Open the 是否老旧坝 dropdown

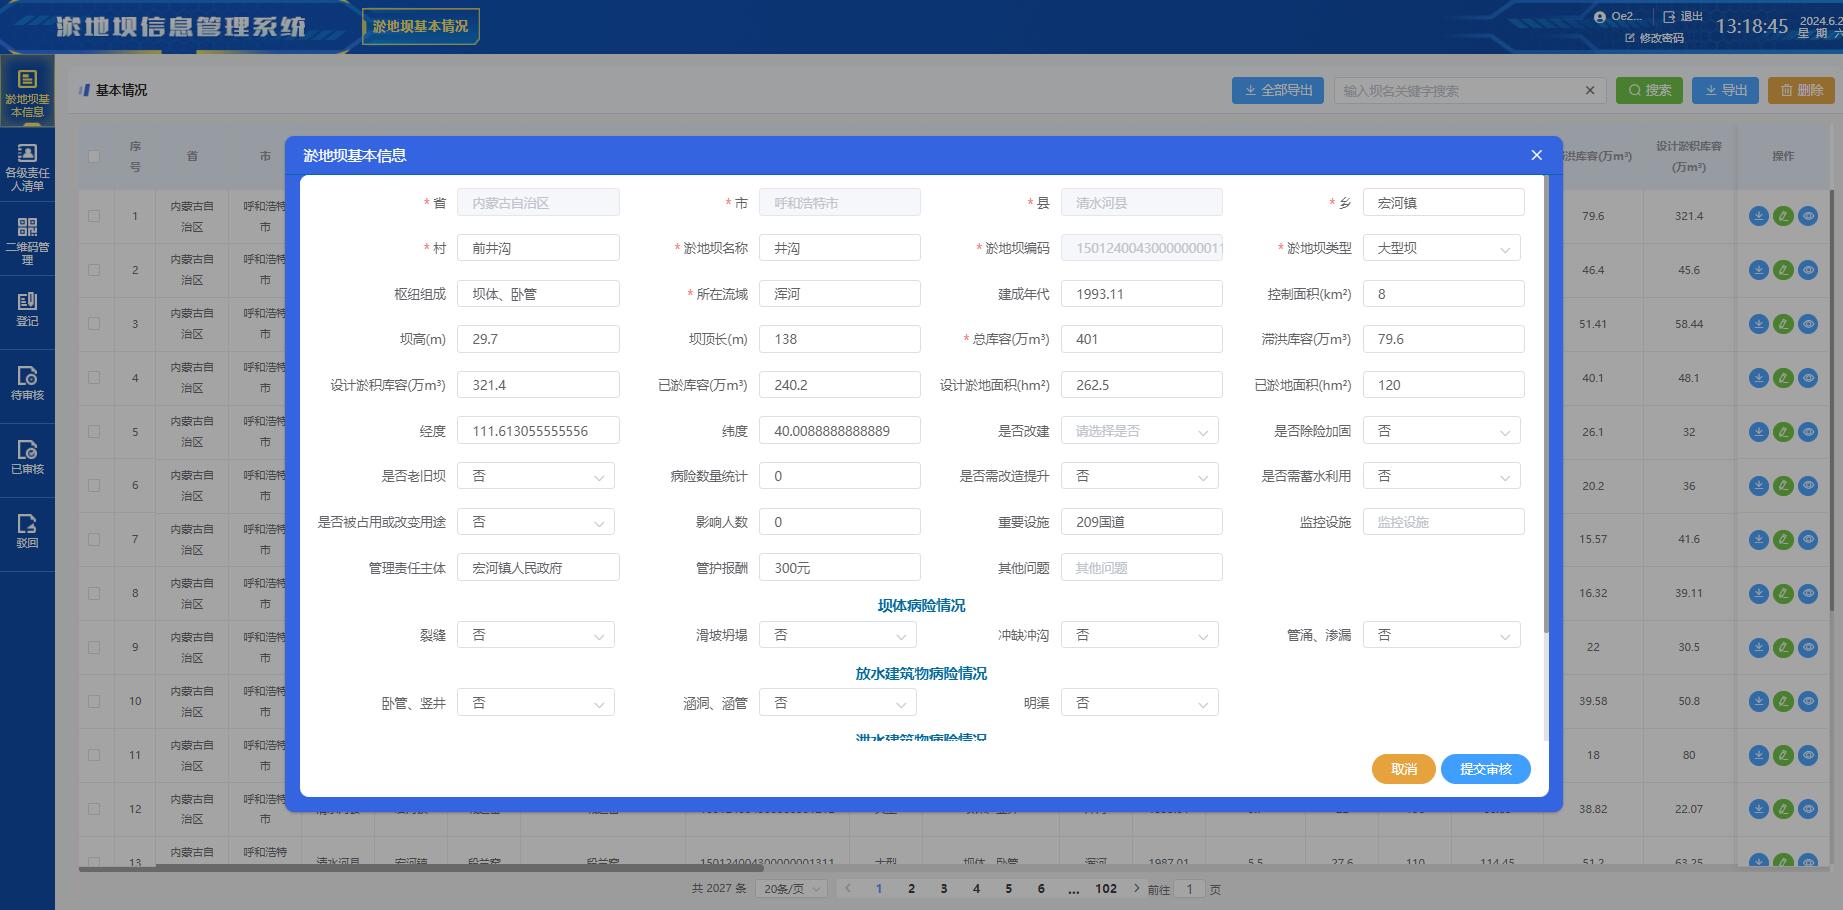click(x=536, y=476)
